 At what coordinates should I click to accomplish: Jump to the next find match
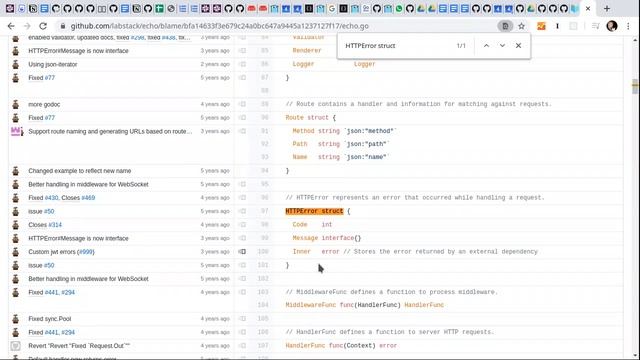502,46
